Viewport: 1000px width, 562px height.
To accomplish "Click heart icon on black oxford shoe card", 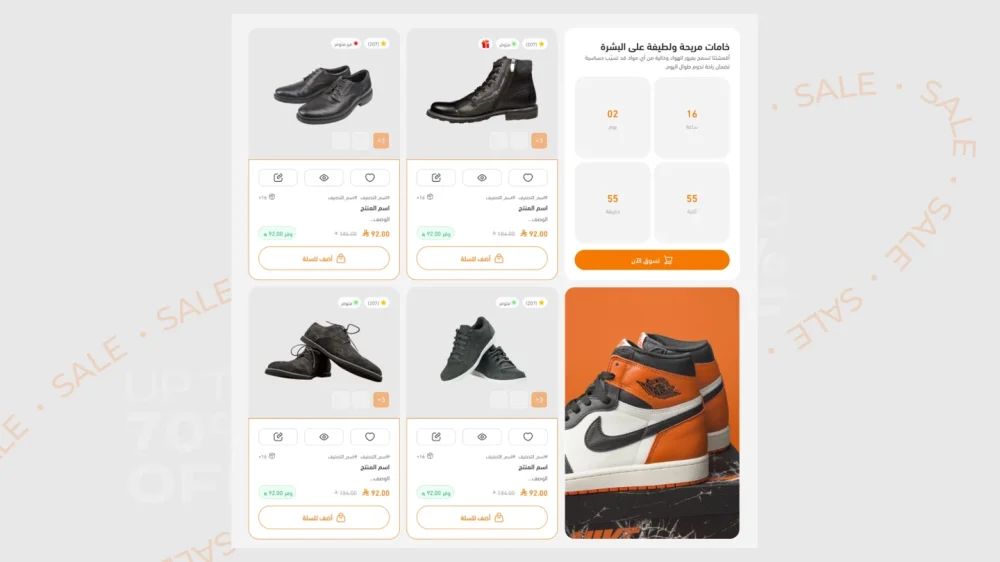I will (370, 178).
